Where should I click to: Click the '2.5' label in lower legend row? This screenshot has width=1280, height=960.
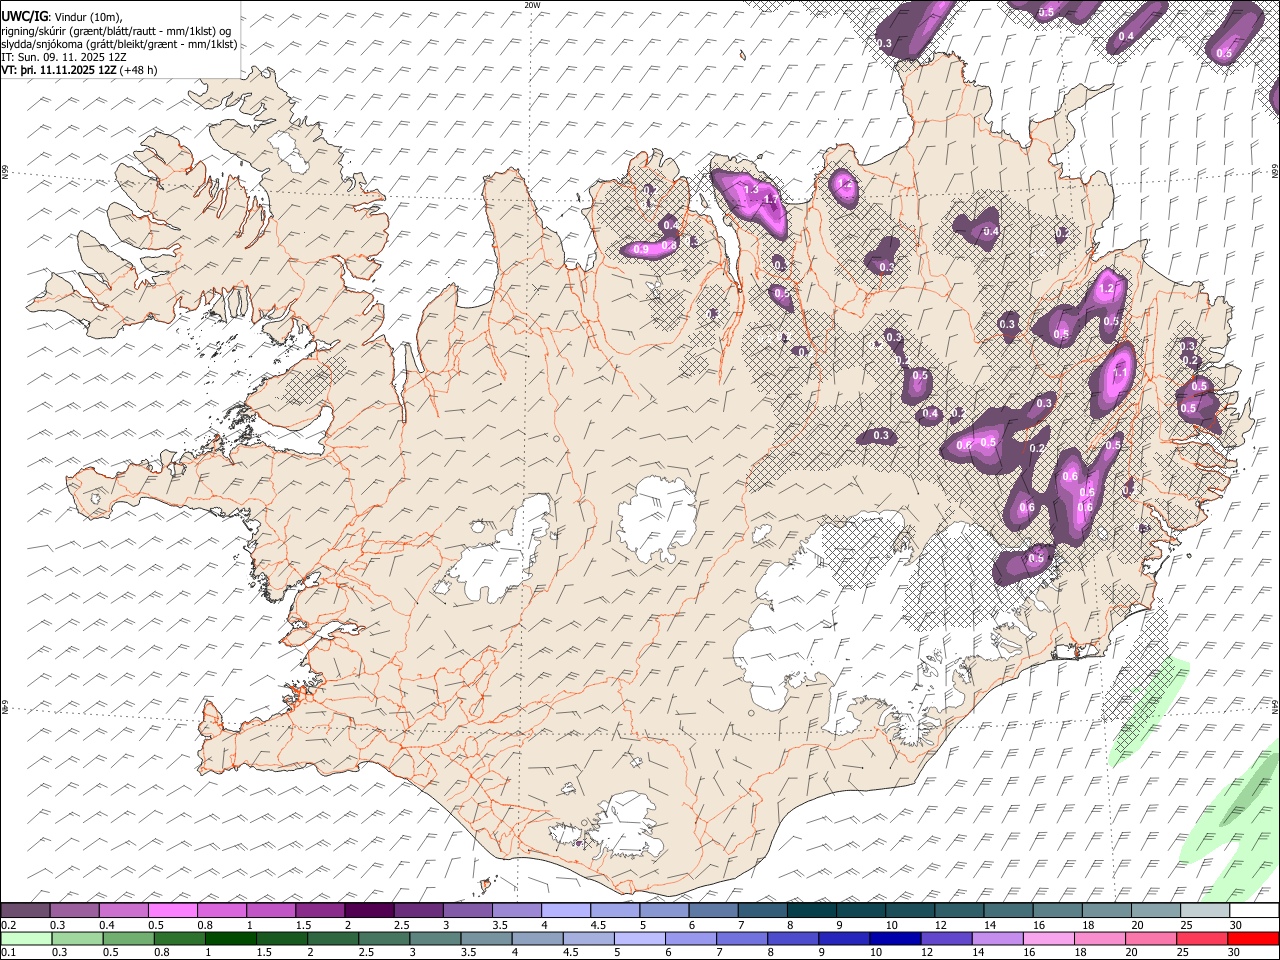click(366, 952)
